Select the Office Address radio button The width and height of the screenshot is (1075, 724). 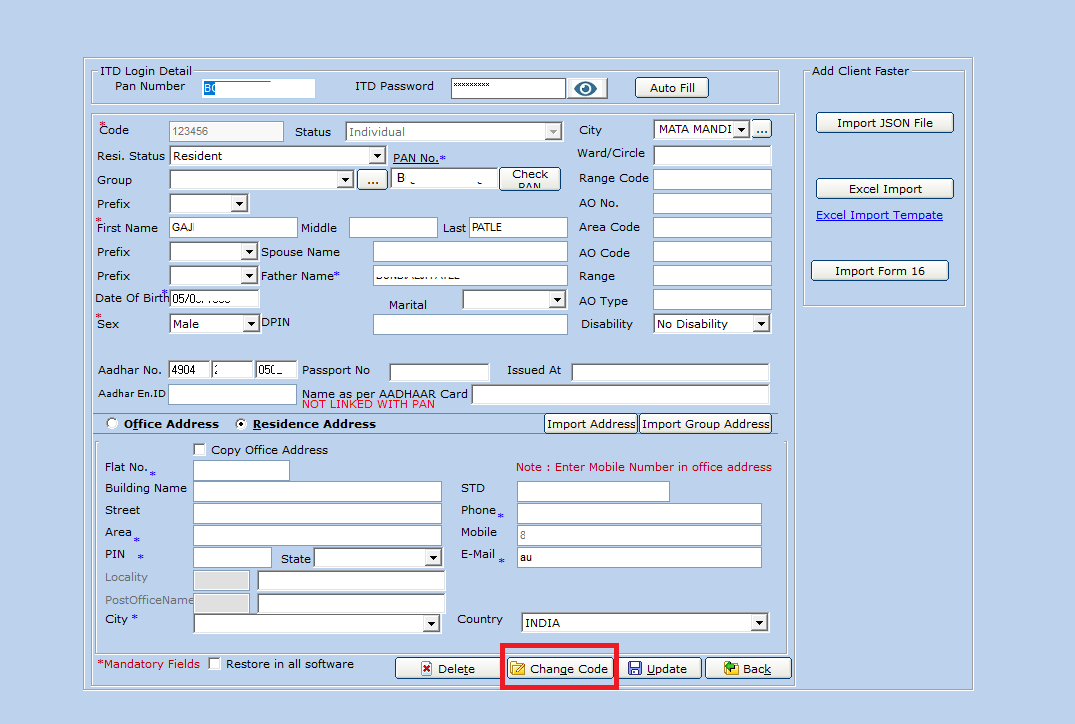point(112,424)
